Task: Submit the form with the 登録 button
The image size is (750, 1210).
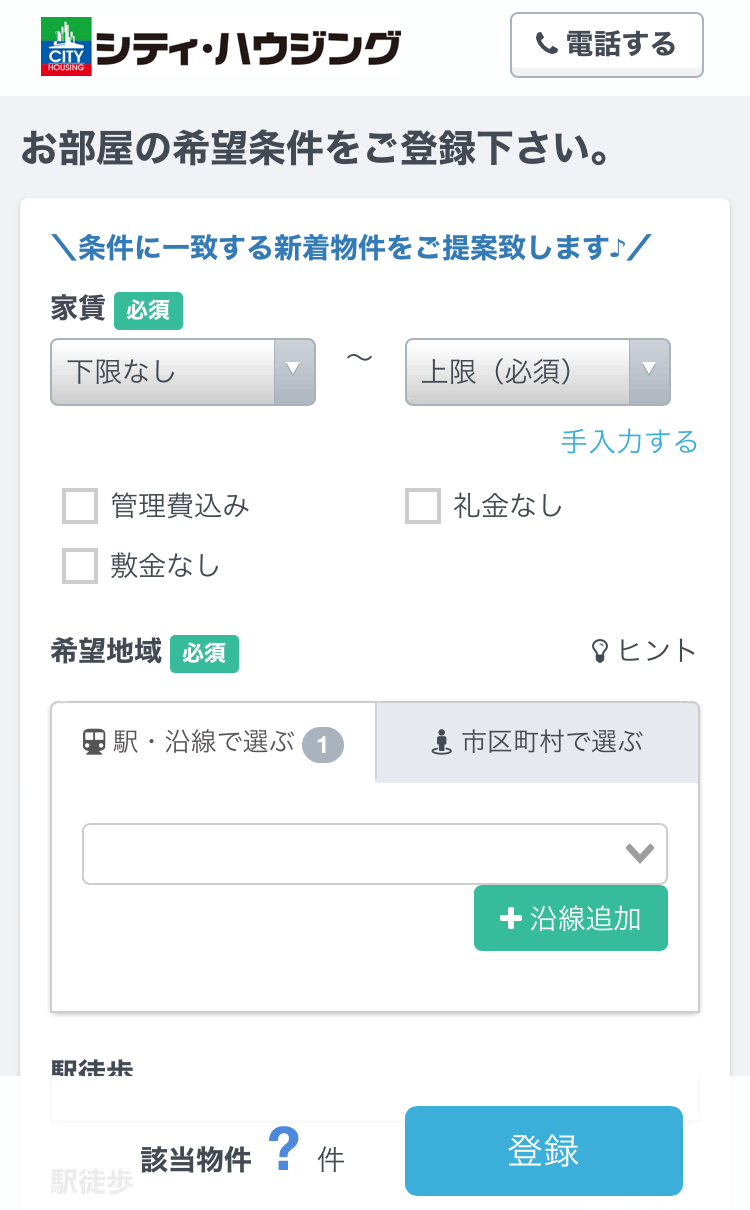Action: coord(543,1150)
